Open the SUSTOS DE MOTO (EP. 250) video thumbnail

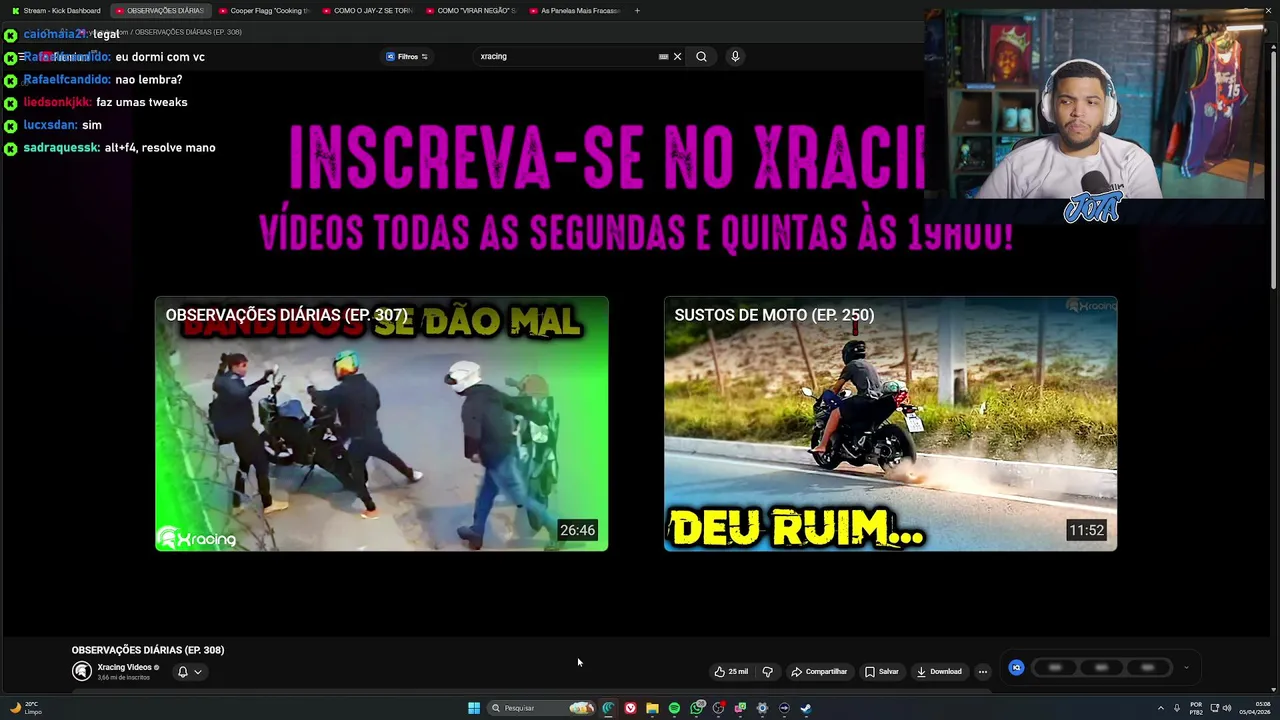tap(890, 423)
